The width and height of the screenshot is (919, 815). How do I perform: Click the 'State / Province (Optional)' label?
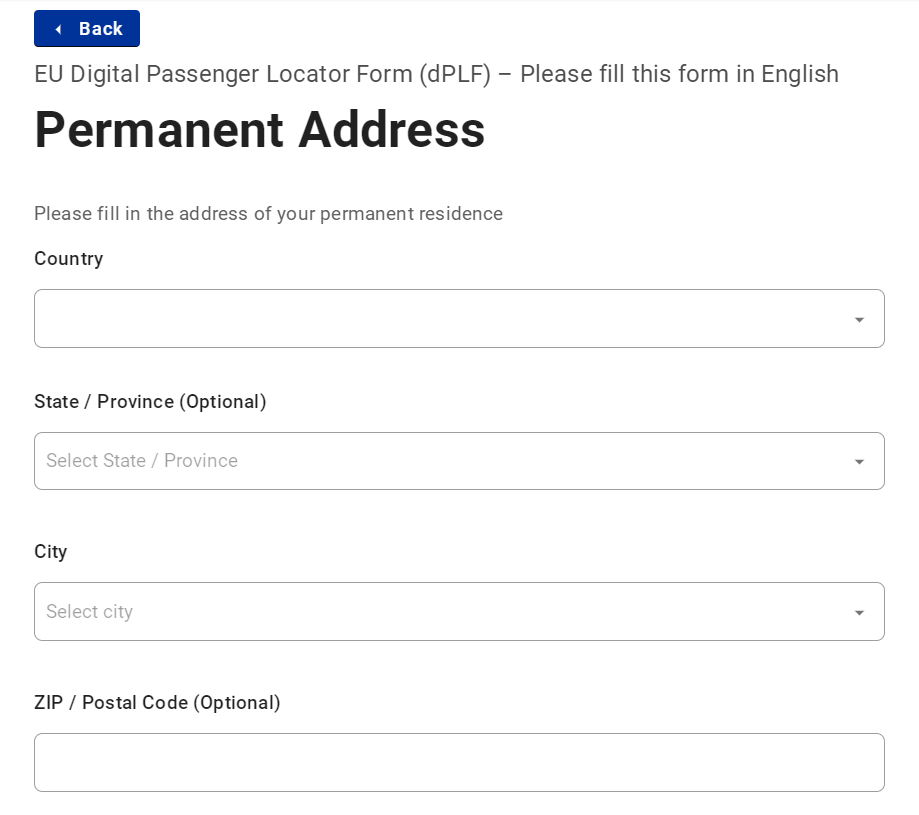coord(150,402)
